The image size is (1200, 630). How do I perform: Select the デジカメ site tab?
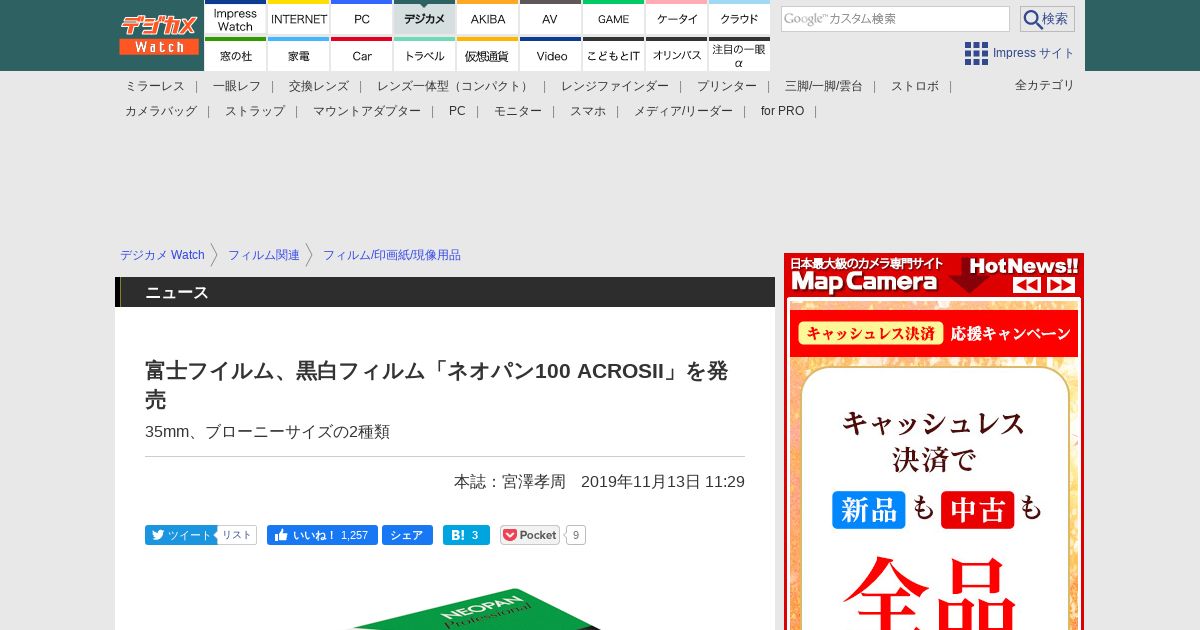pyautogui.click(x=425, y=19)
